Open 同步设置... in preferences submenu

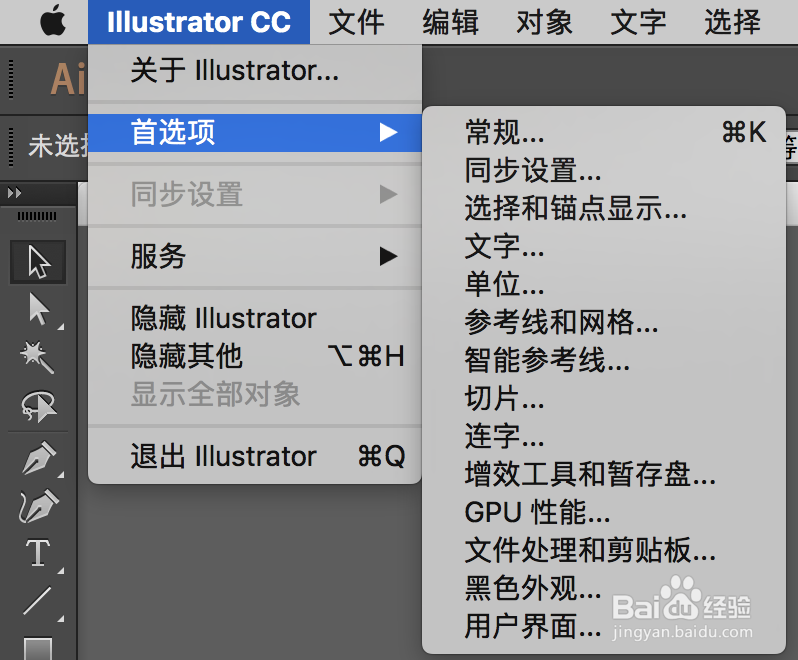tap(604, 170)
